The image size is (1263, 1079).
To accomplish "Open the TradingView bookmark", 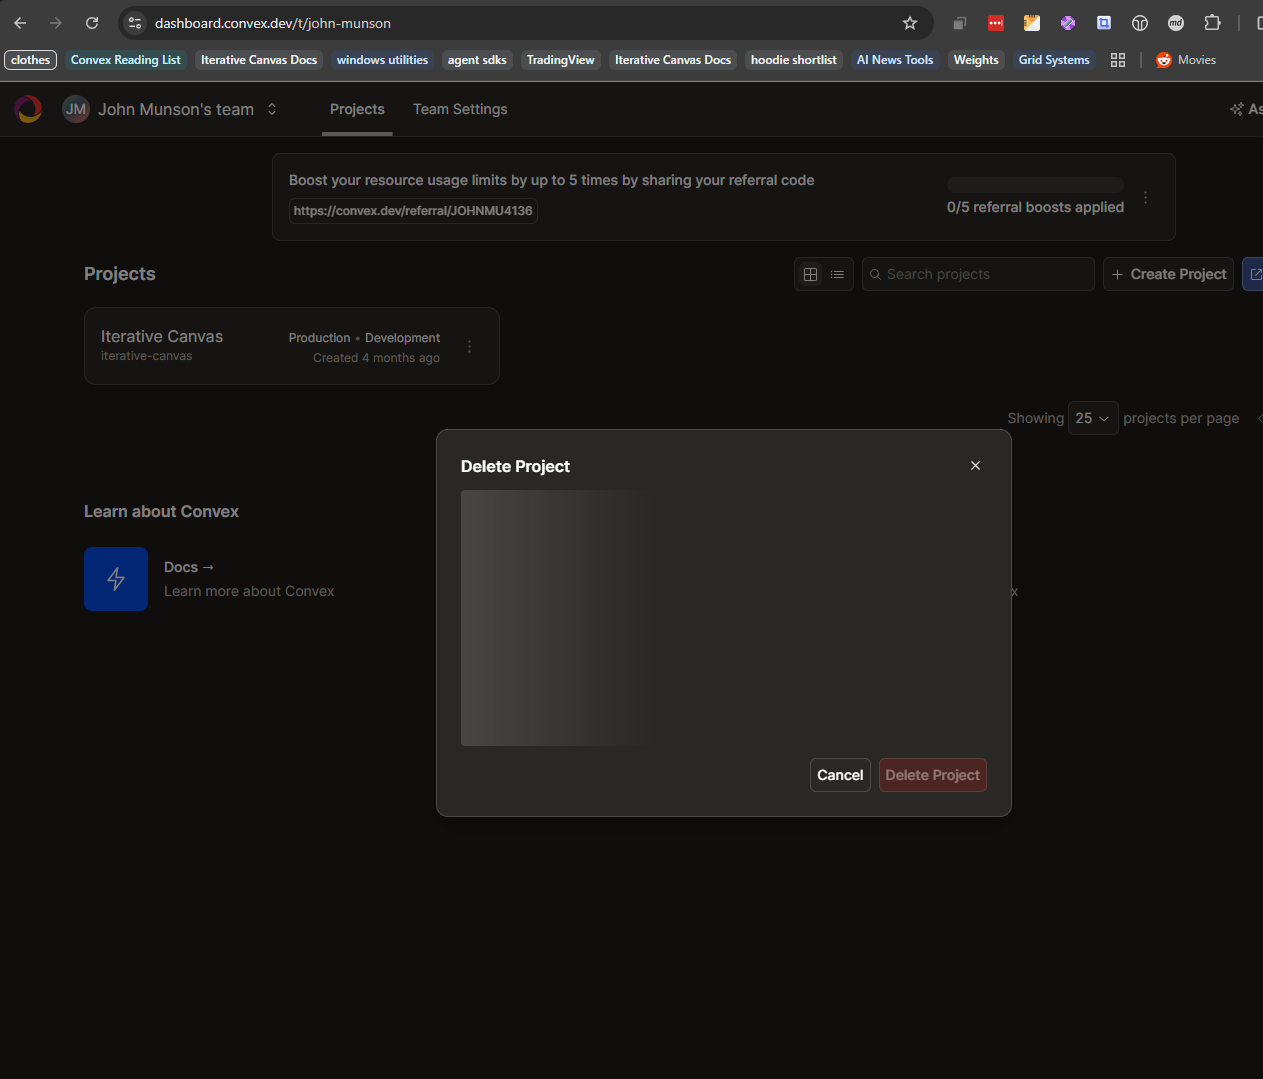I will coord(560,60).
